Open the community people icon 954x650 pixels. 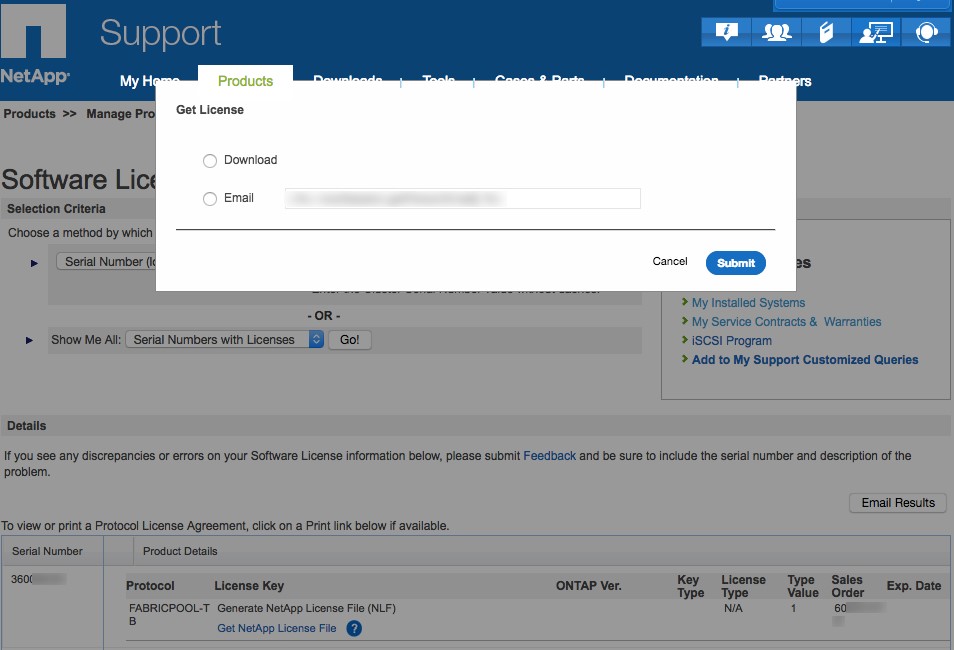777,32
